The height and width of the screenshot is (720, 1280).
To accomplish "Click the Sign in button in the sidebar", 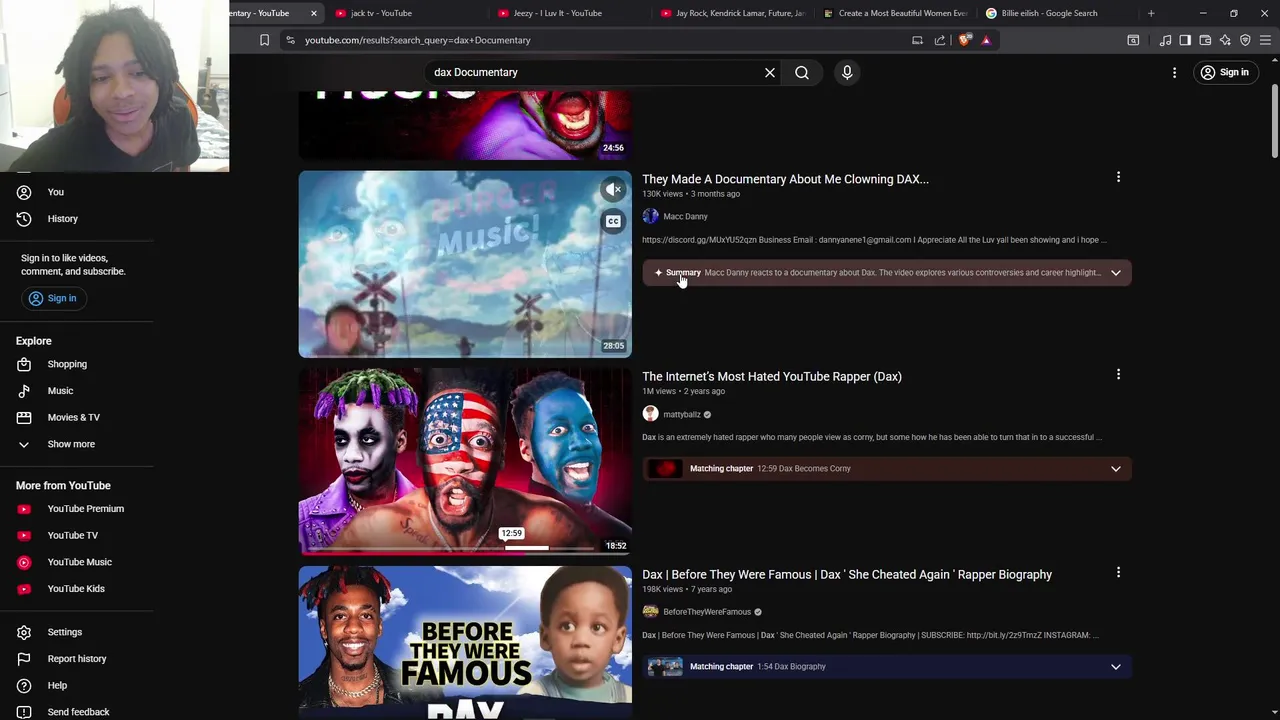I will tap(52, 298).
